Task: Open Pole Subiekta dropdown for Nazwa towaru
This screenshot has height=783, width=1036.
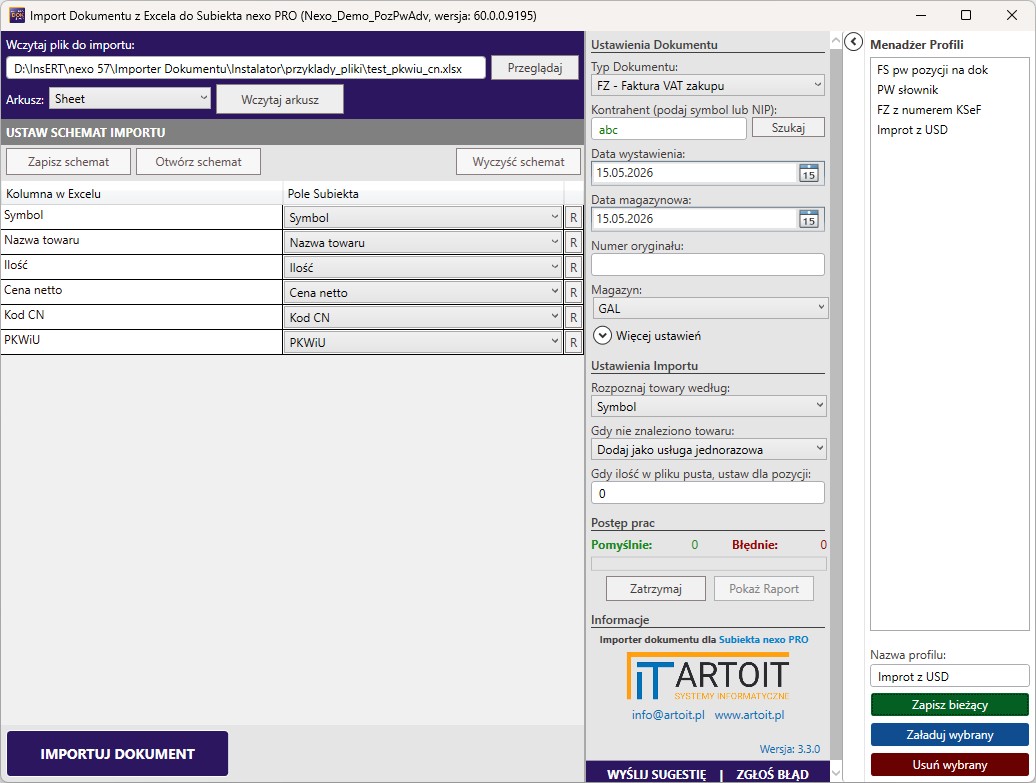Action: [423, 242]
